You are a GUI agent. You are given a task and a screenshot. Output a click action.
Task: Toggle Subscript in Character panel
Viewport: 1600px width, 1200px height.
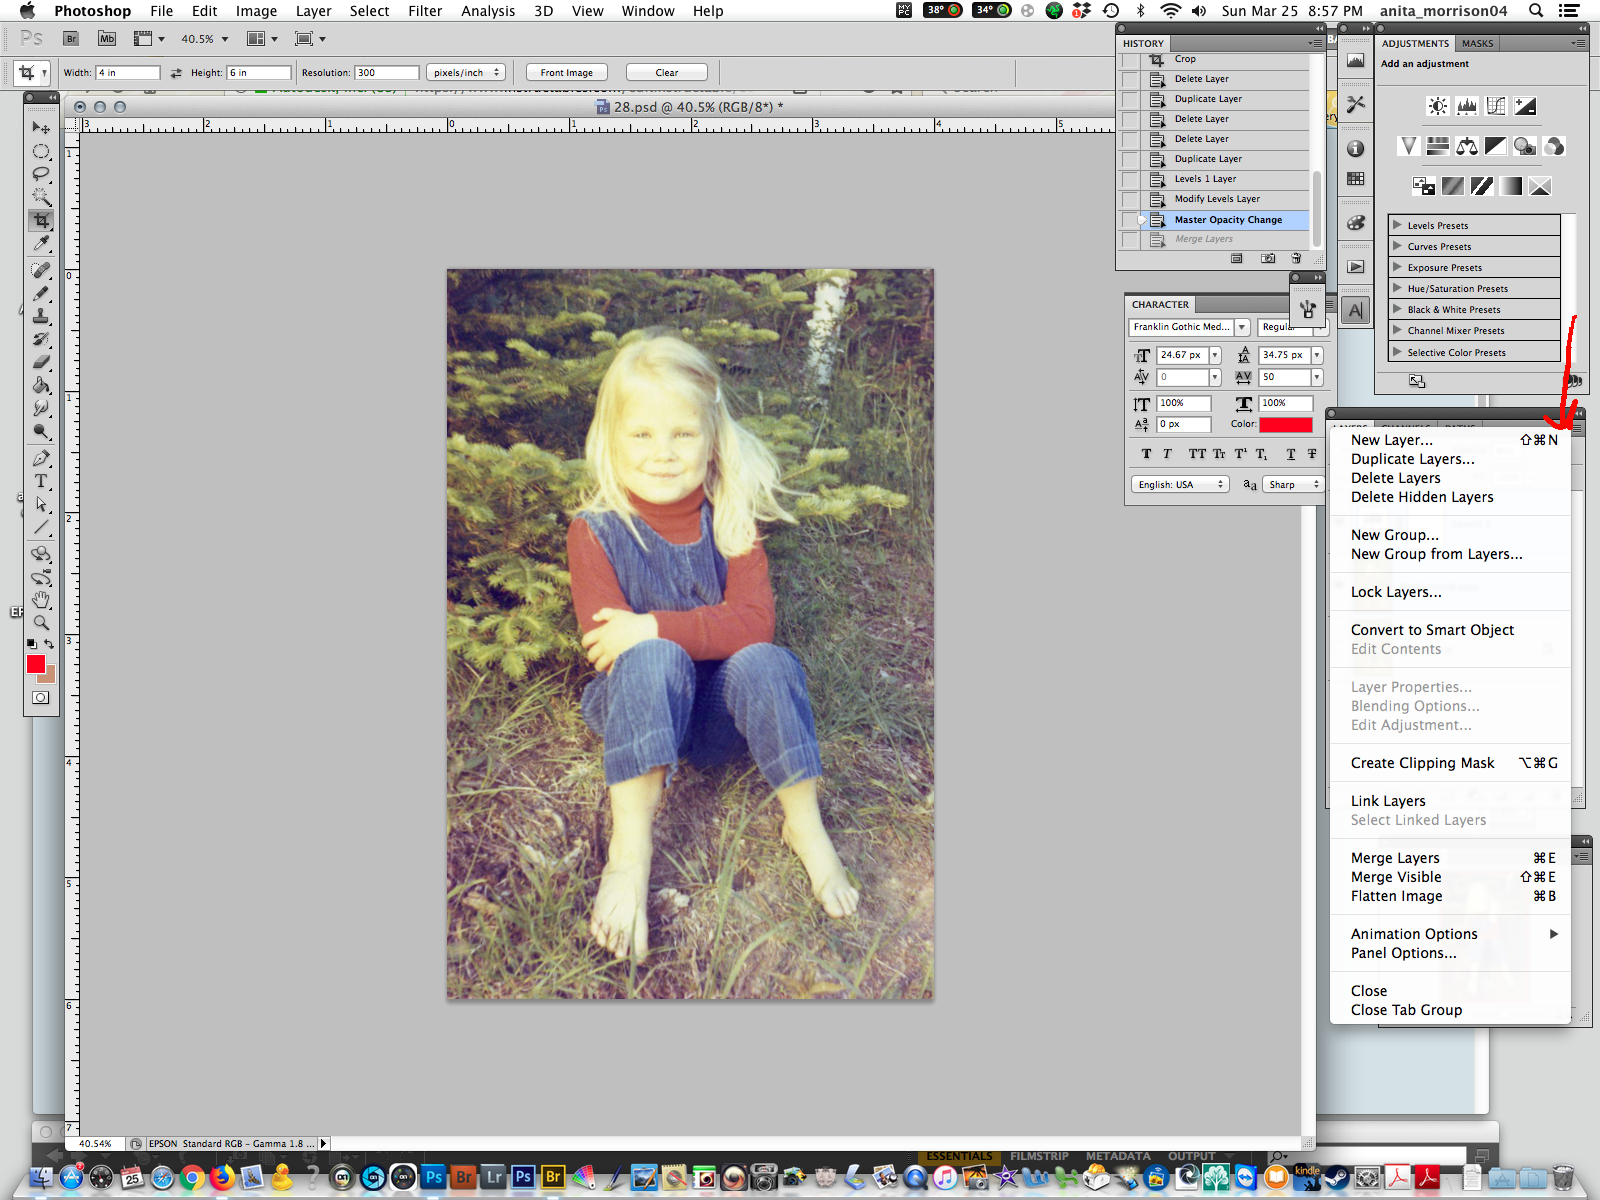point(1261,454)
